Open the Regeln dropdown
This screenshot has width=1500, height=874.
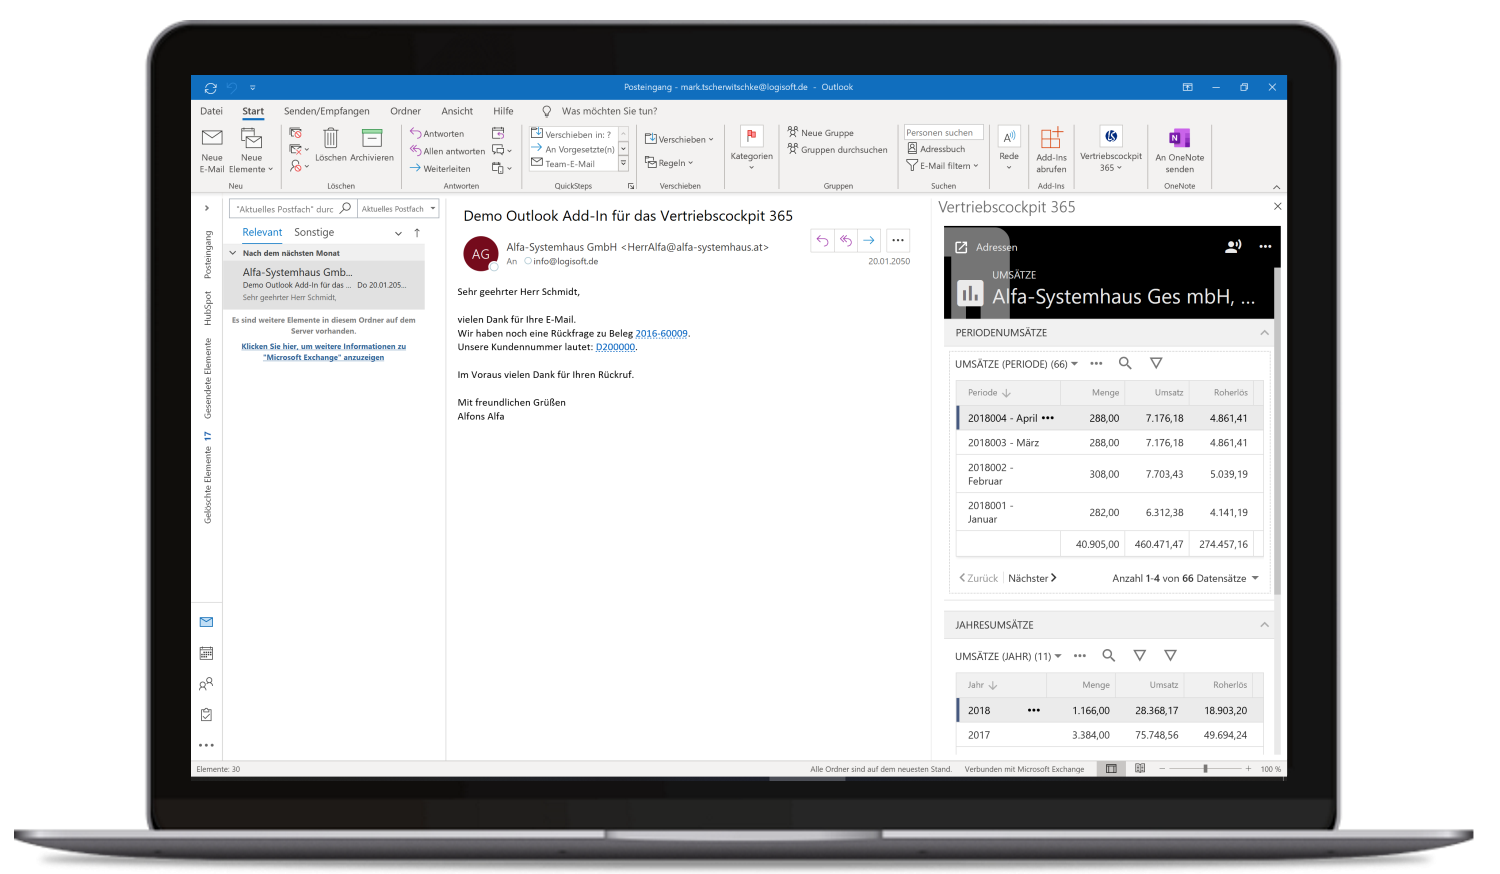point(669,162)
